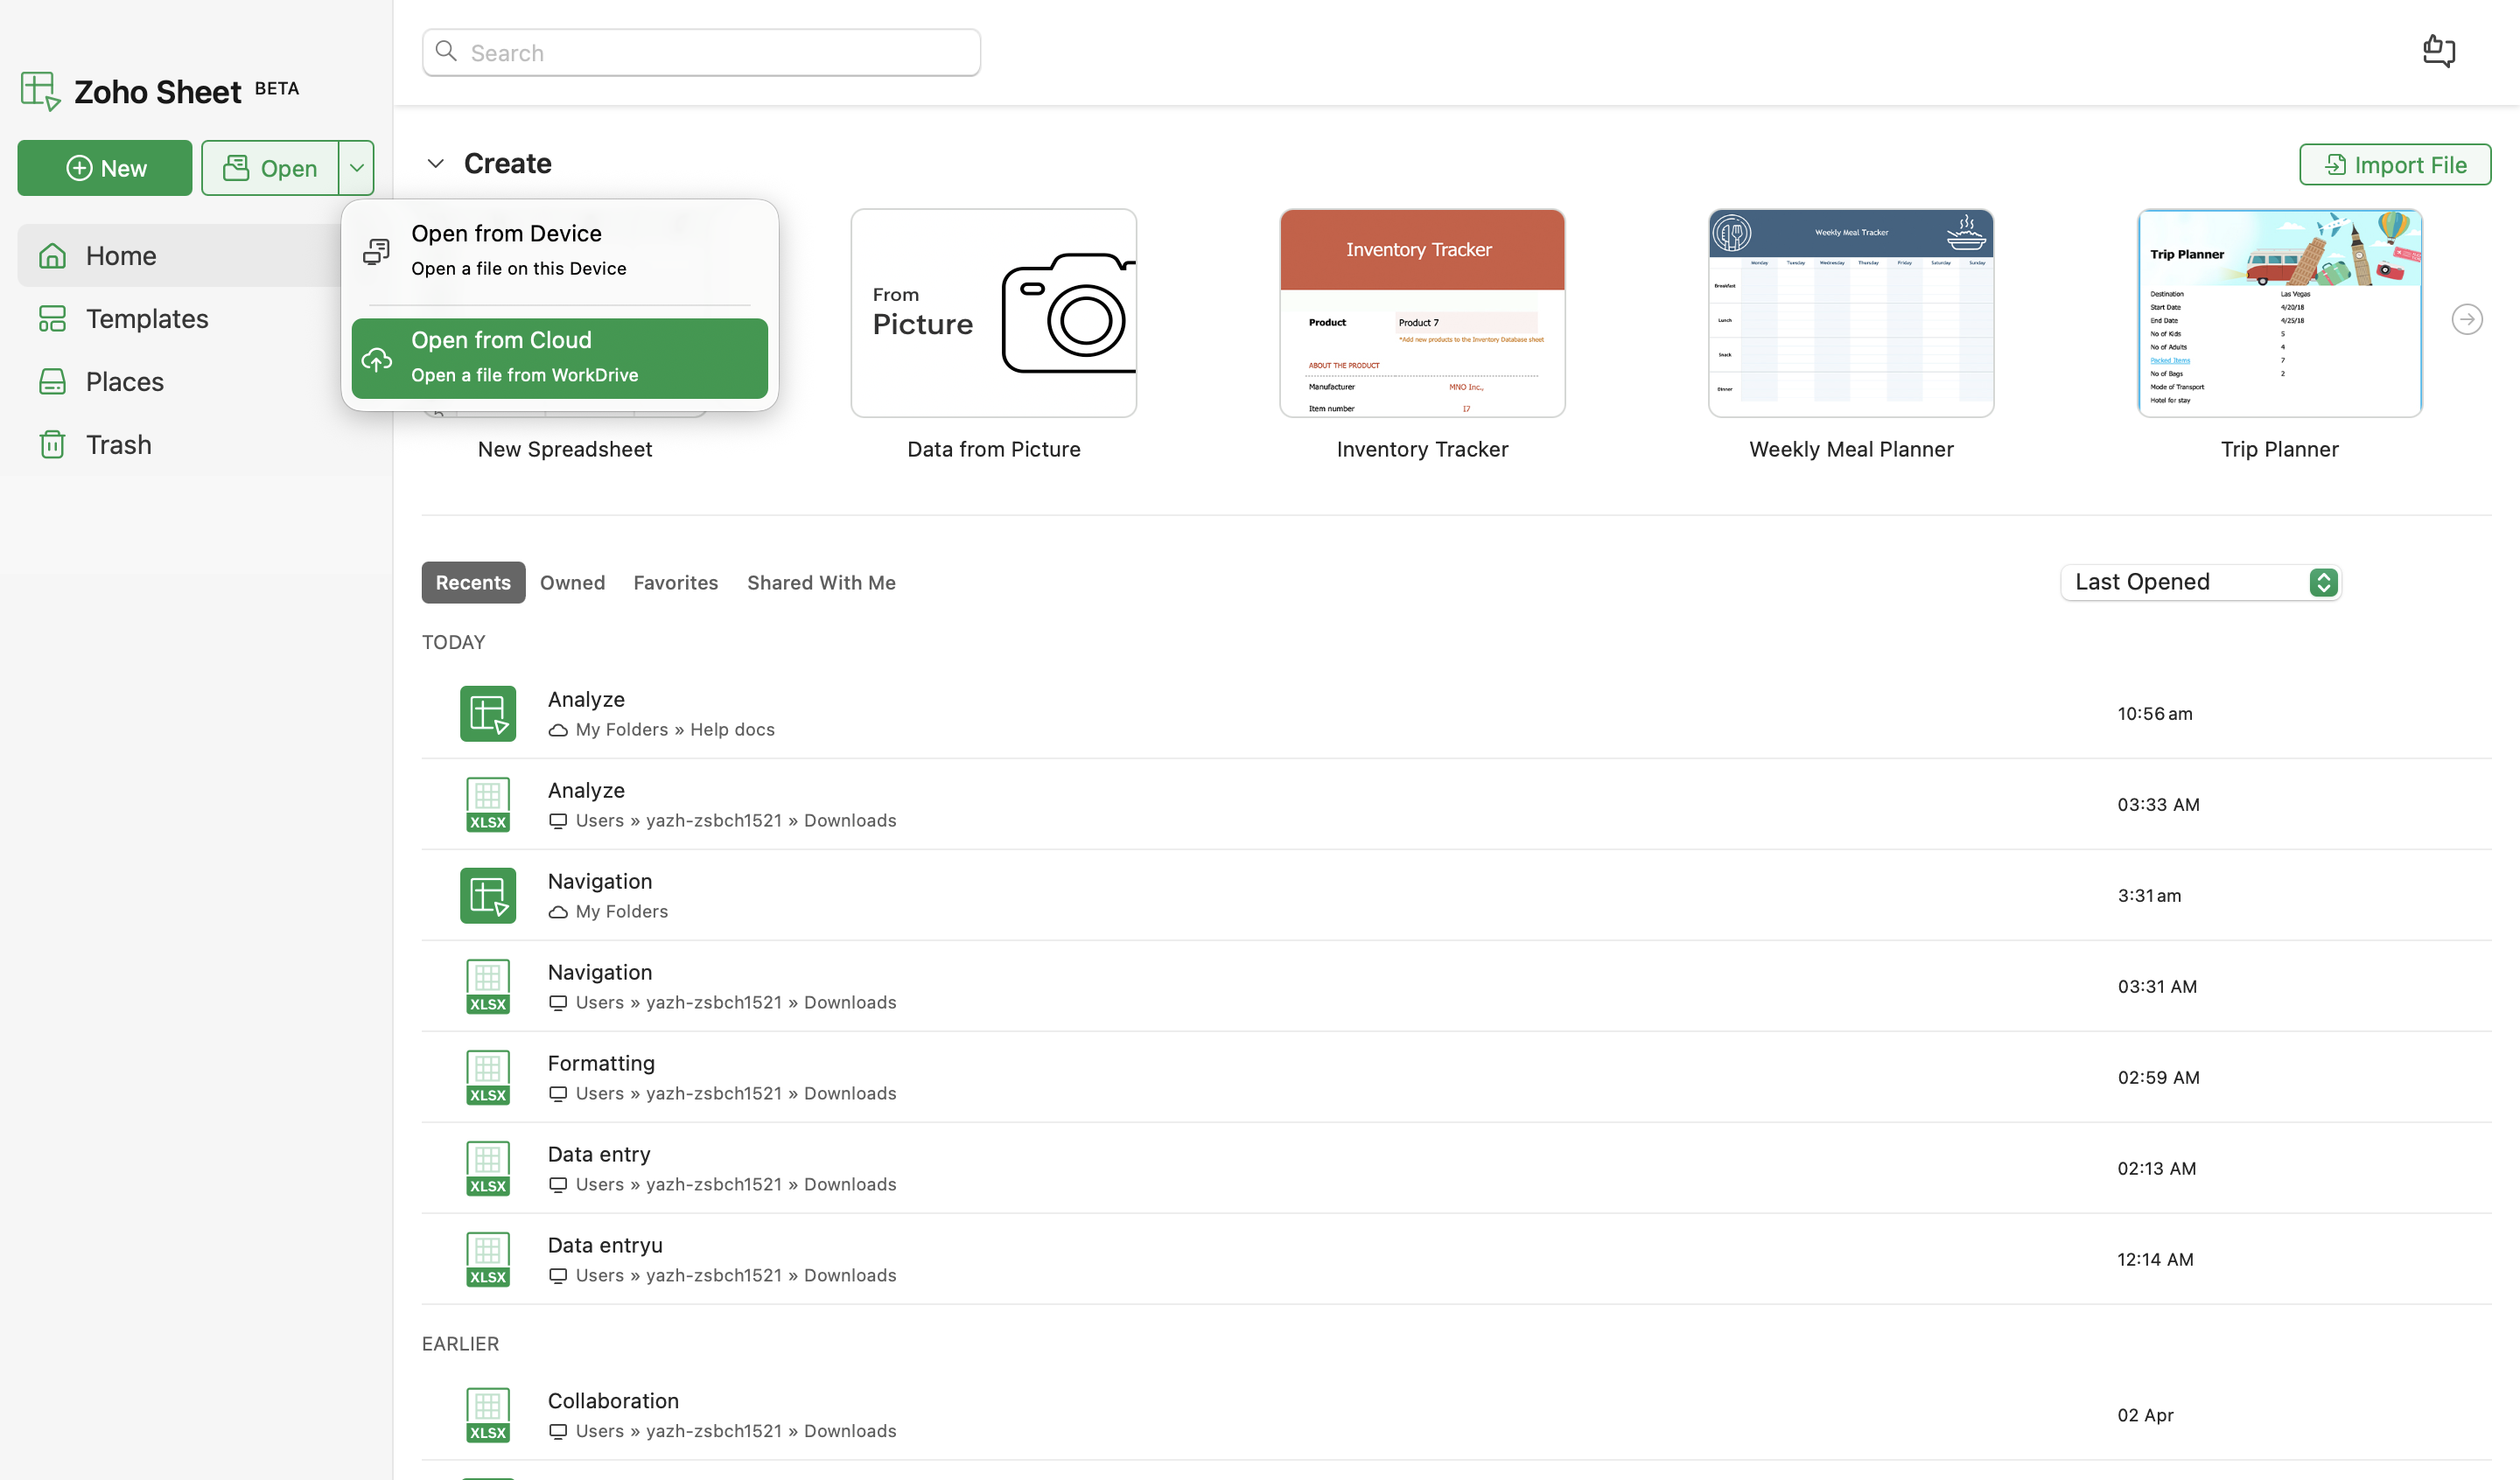Click the next arrow icon beside Trip Planner
The image size is (2520, 1480).
[x=2467, y=319]
